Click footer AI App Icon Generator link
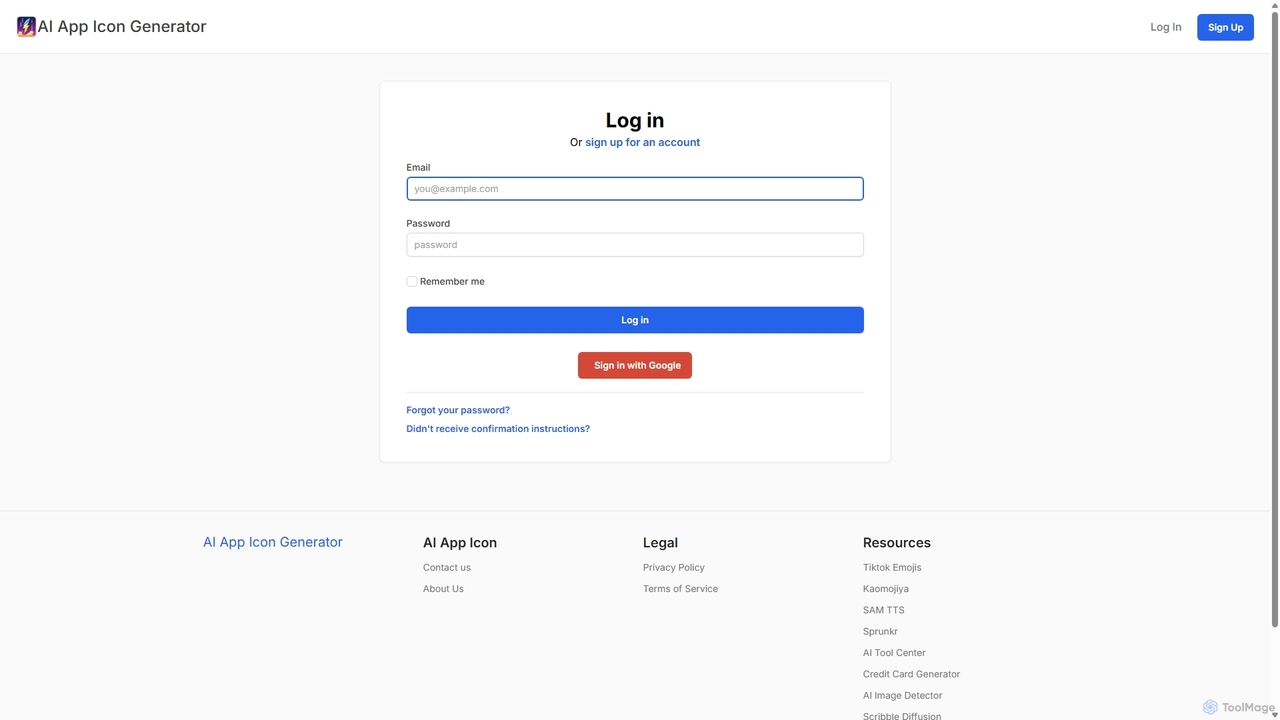This screenshot has width=1280, height=720. click(x=273, y=542)
